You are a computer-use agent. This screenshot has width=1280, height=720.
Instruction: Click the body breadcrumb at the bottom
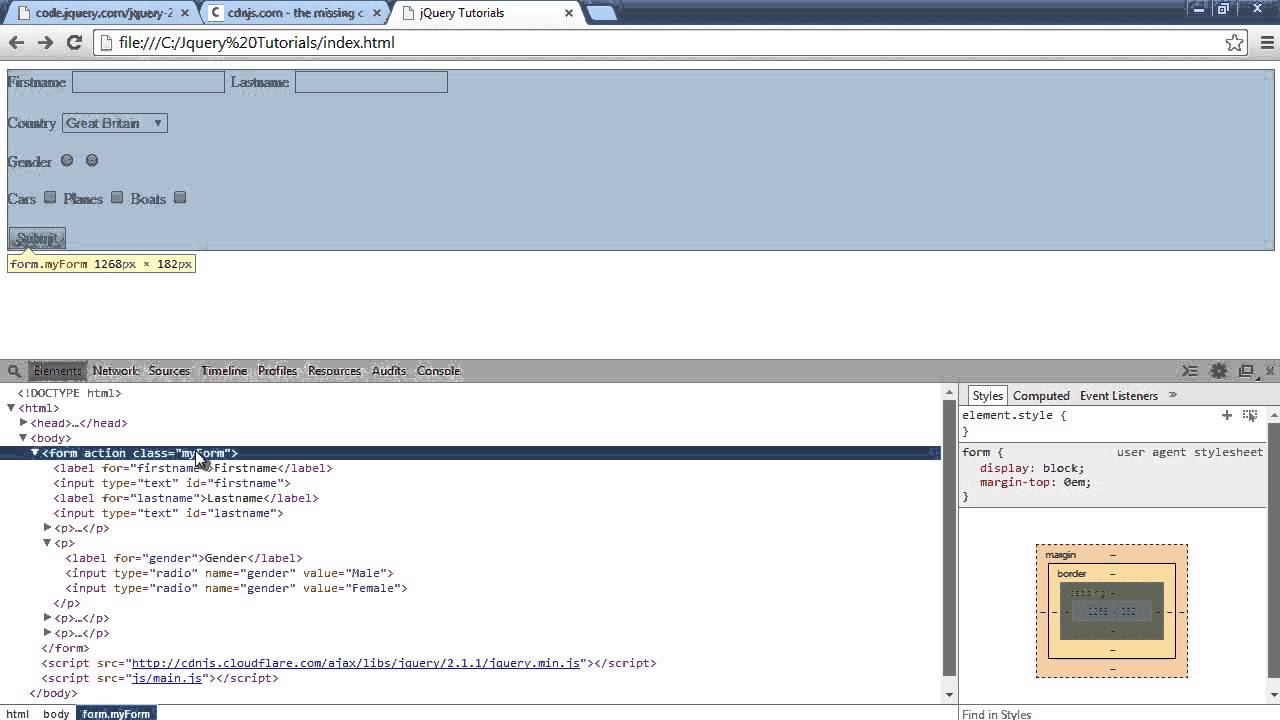tap(56, 714)
